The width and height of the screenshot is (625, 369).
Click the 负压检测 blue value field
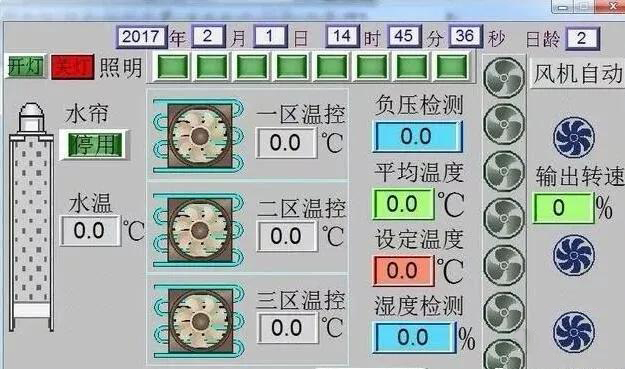click(x=417, y=137)
